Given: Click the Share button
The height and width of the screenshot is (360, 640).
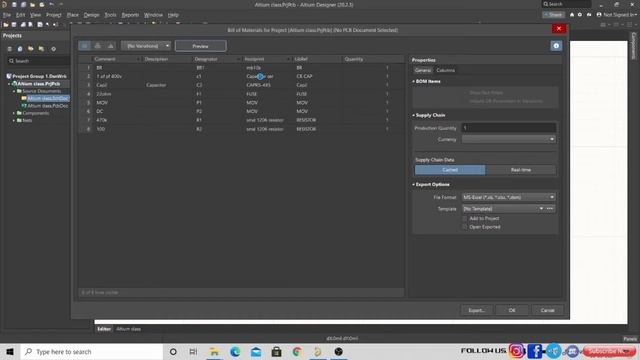Looking at the screenshot, I should tap(553, 15).
